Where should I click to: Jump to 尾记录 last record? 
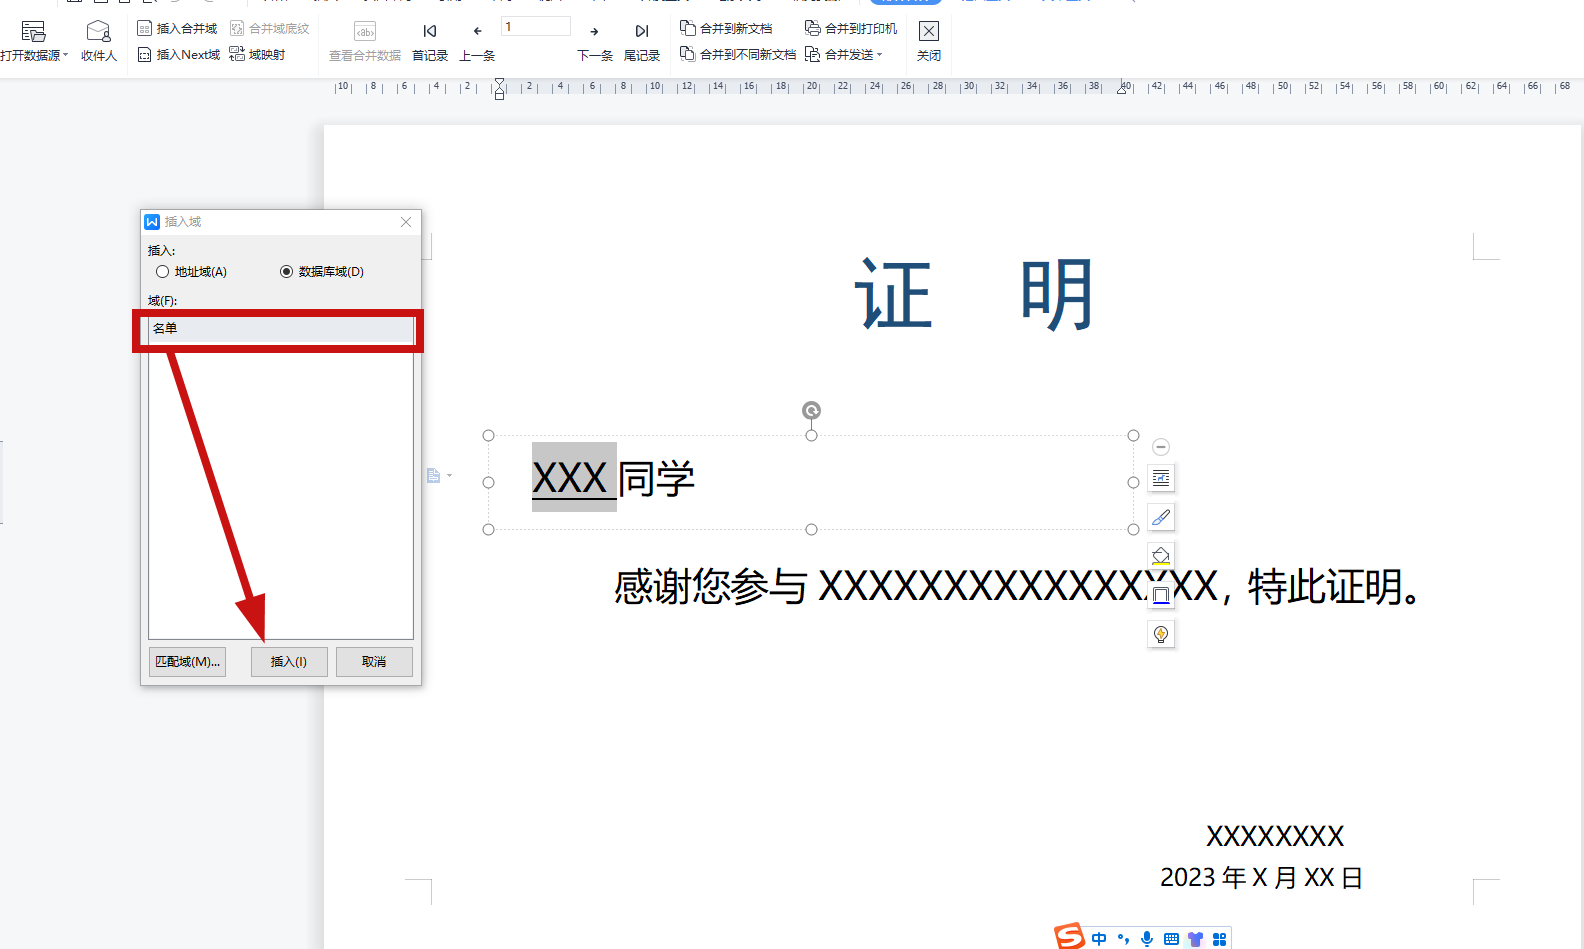(642, 42)
